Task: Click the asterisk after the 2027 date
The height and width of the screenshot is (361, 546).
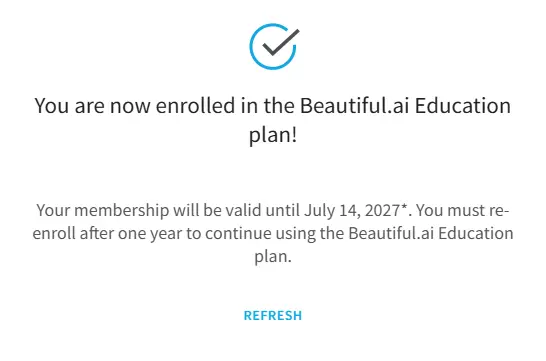Action: click(x=404, y=207)
